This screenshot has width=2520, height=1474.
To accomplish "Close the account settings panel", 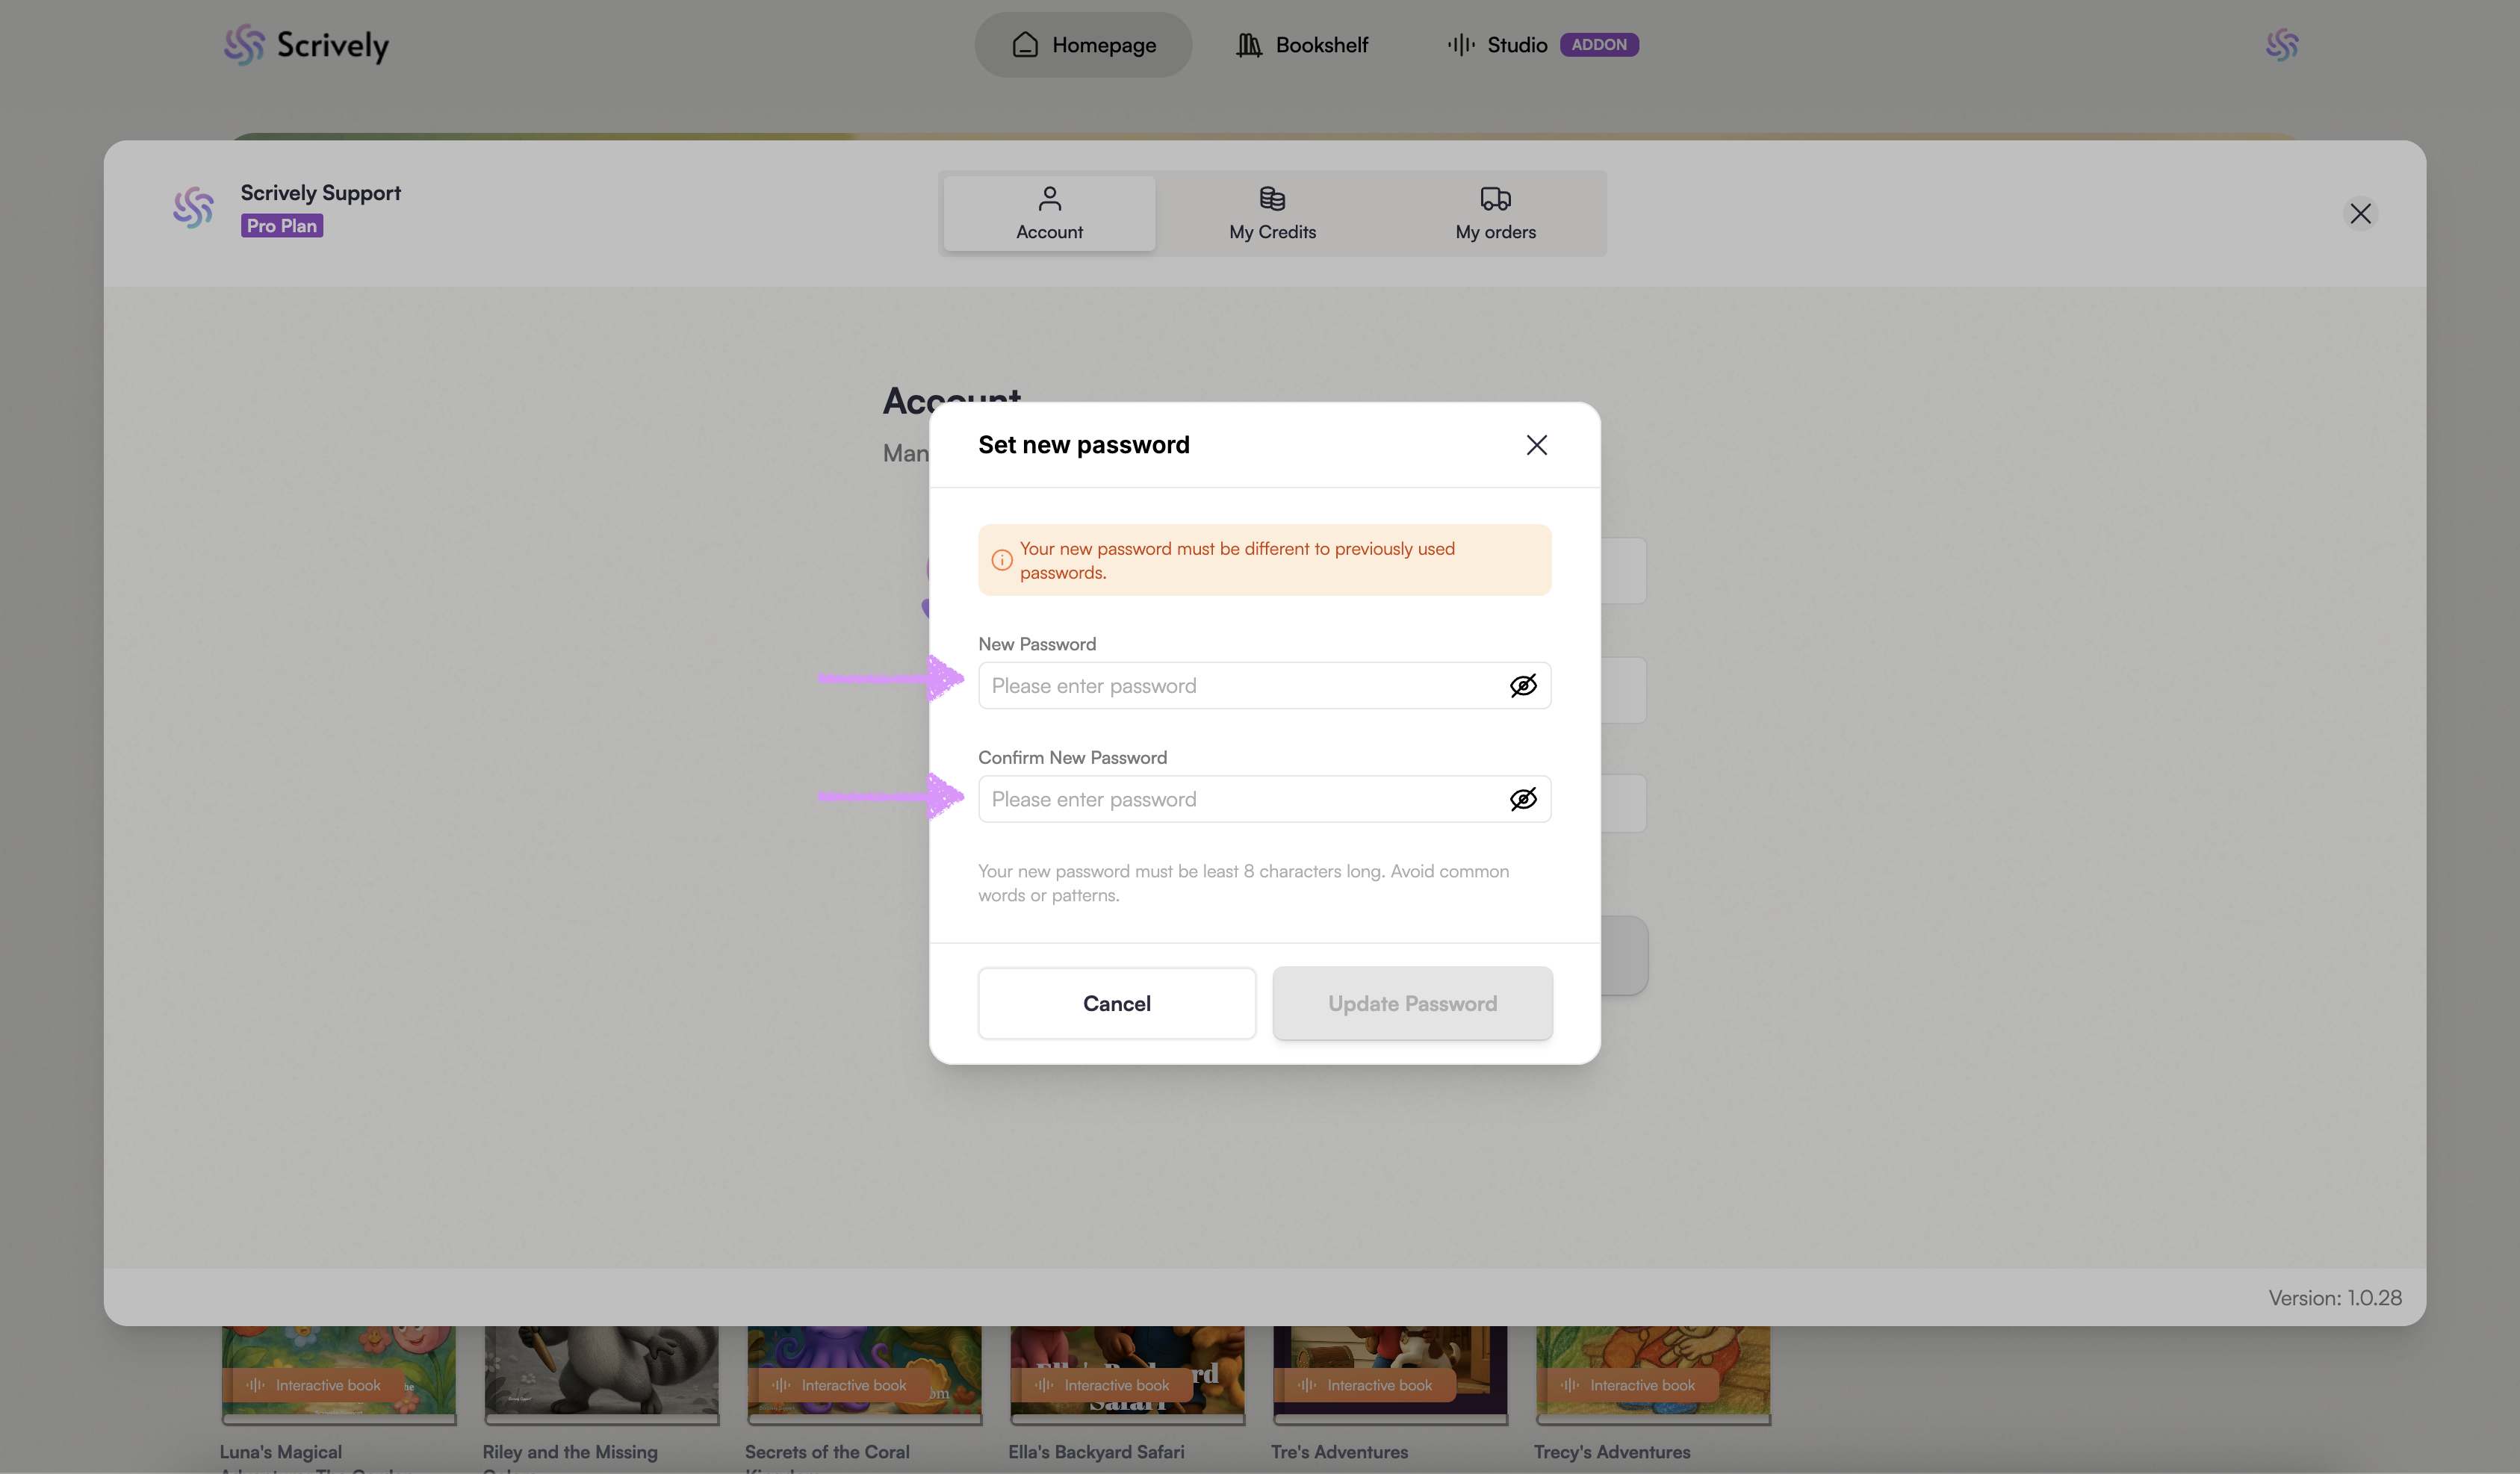I will pos(2360,213).
